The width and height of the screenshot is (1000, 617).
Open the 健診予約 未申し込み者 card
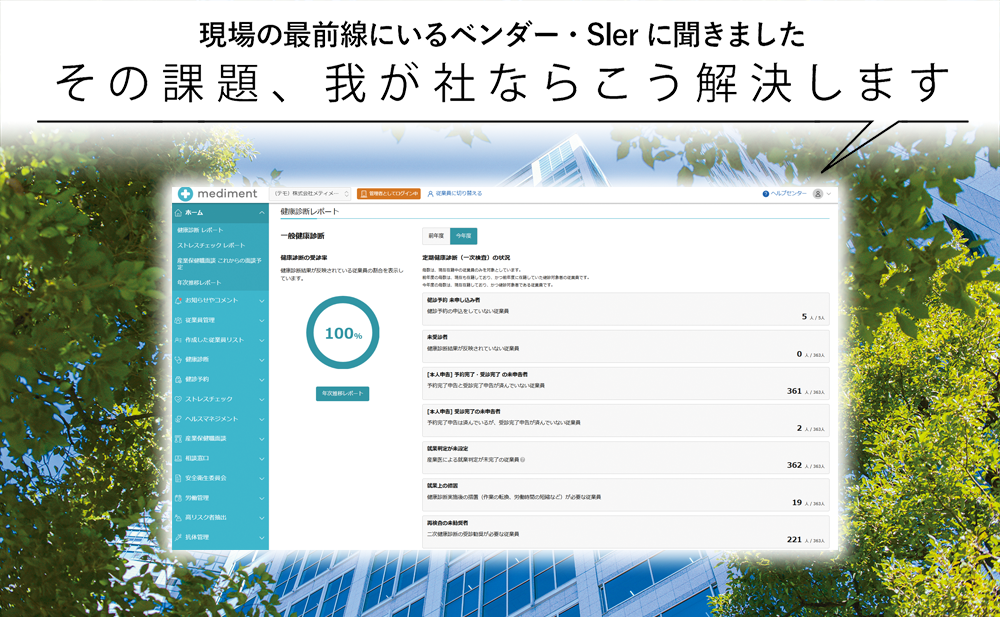coord(626,309)
